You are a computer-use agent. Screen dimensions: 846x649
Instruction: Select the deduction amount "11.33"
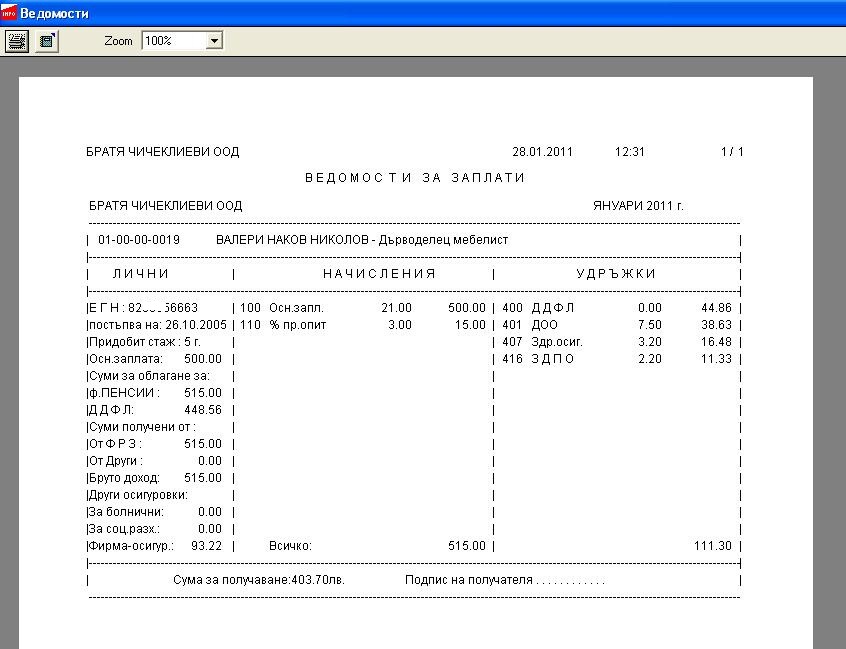tap(717, 359)
